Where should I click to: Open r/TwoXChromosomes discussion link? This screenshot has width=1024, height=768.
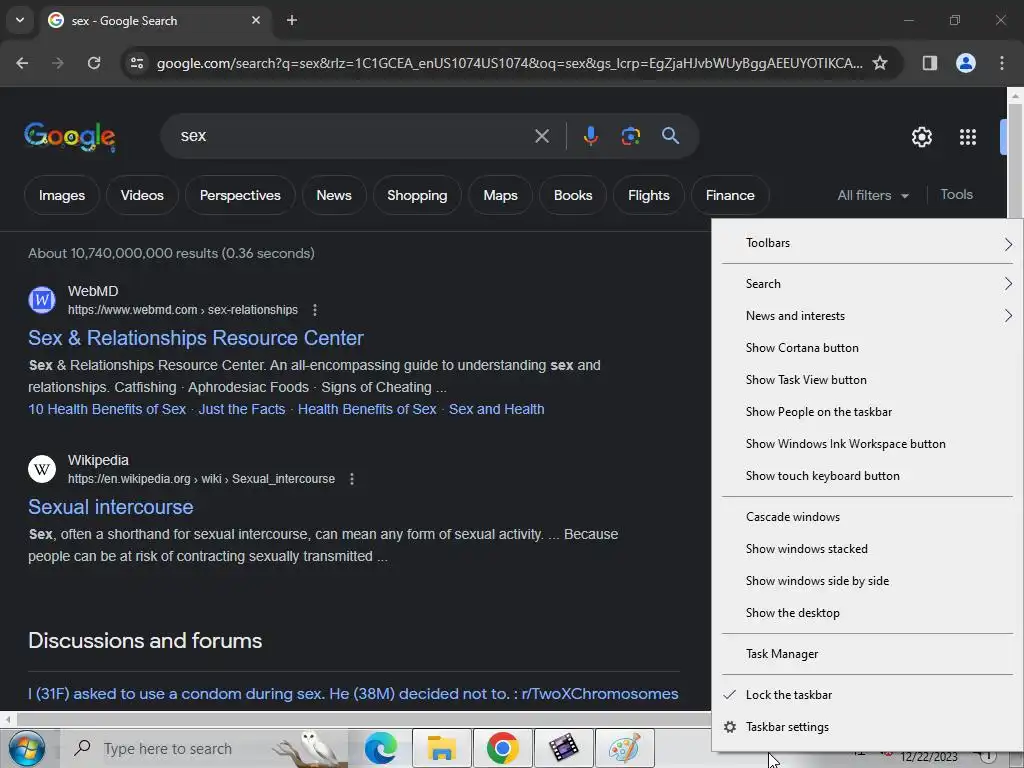pyautogui.click(x=353, y=694)
